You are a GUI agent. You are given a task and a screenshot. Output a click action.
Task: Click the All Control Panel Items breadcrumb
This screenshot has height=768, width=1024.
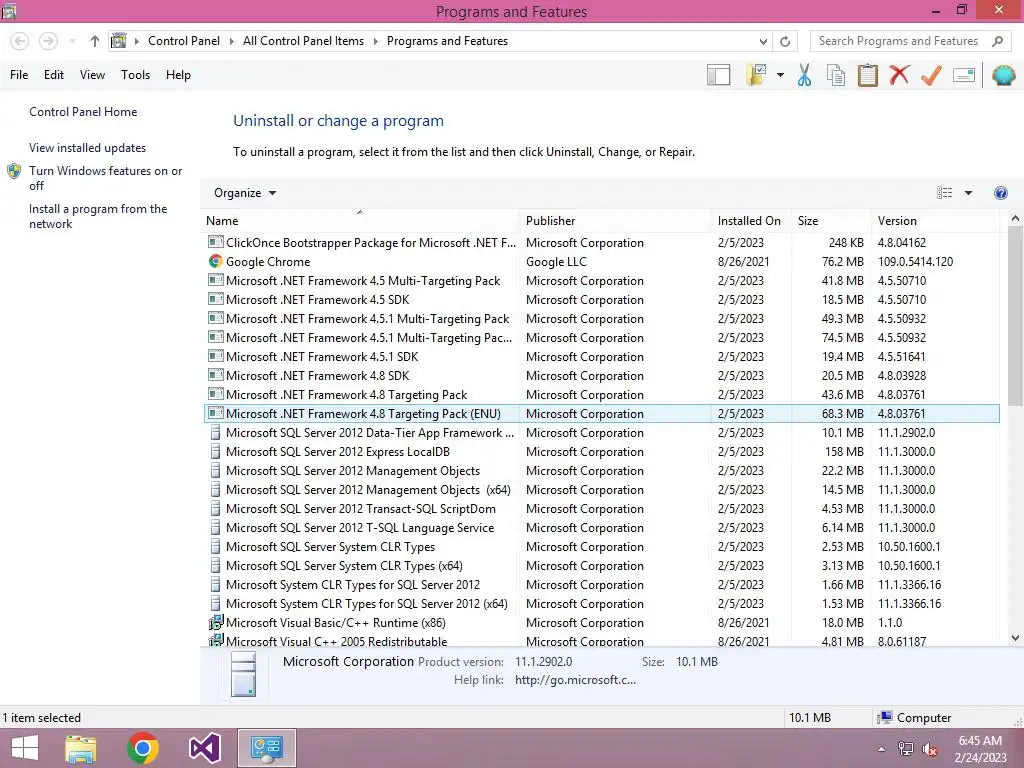(x=303, y=41)
